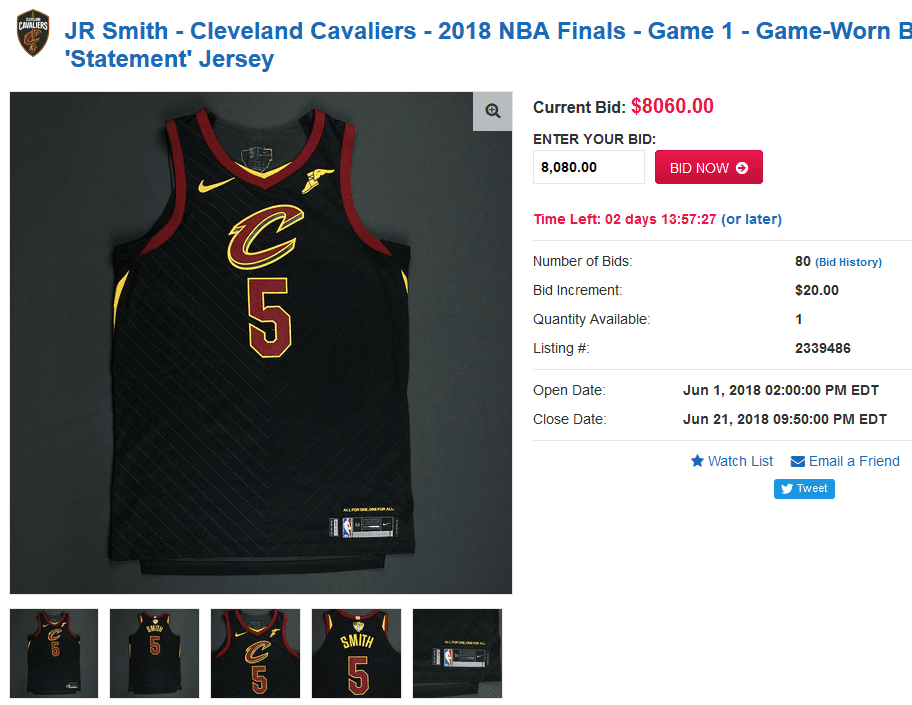Open the Email a Friend link
The width and height of the screenshot is (912, 705).
(845, 461)
